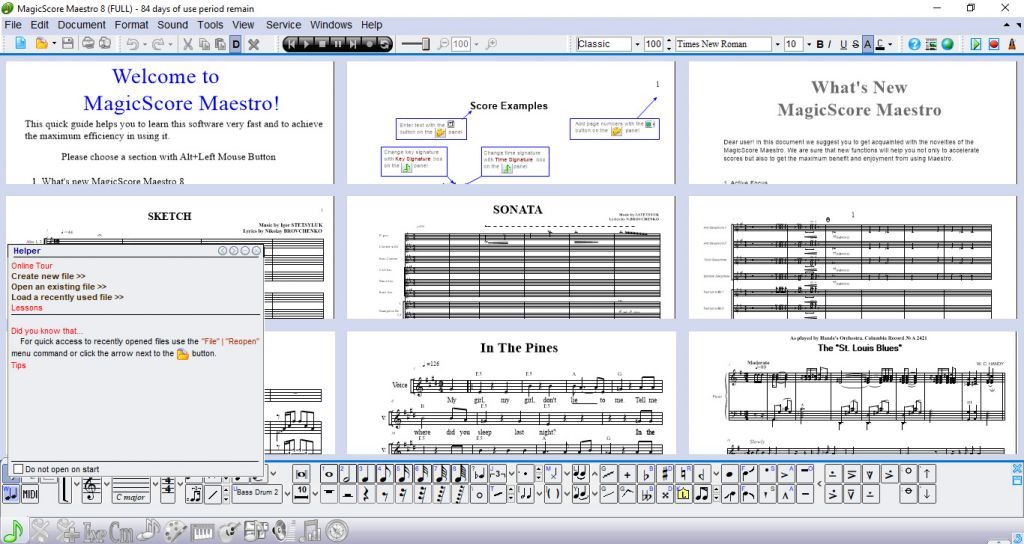Open the Sound menu

coord(172,25)
